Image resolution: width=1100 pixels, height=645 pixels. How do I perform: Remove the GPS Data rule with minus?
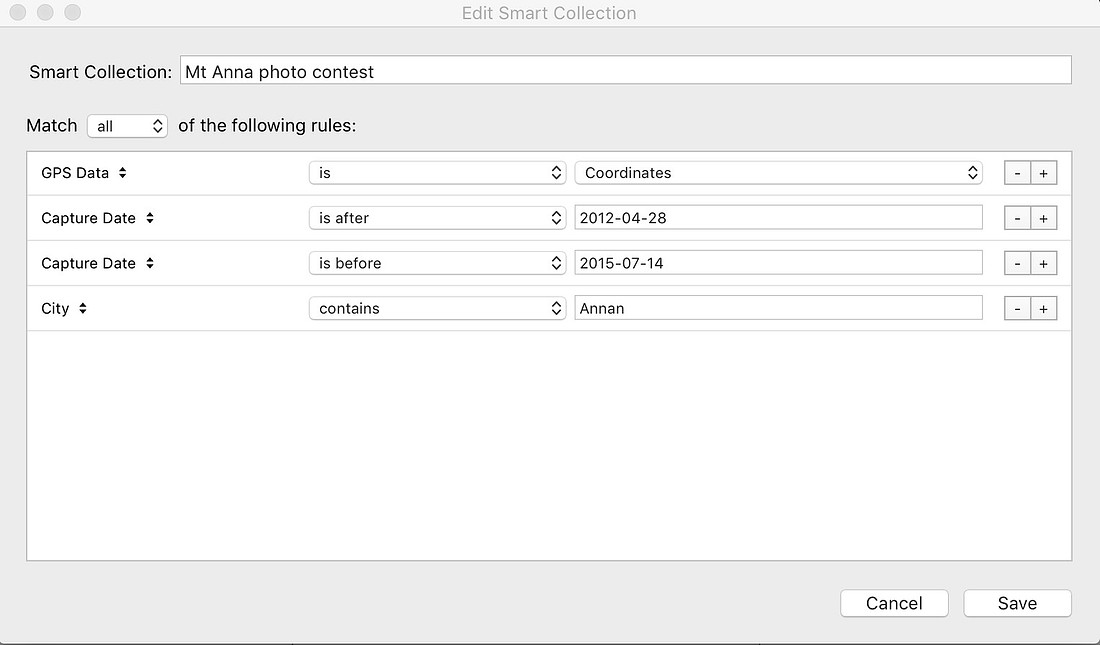tap(1017, 173)
